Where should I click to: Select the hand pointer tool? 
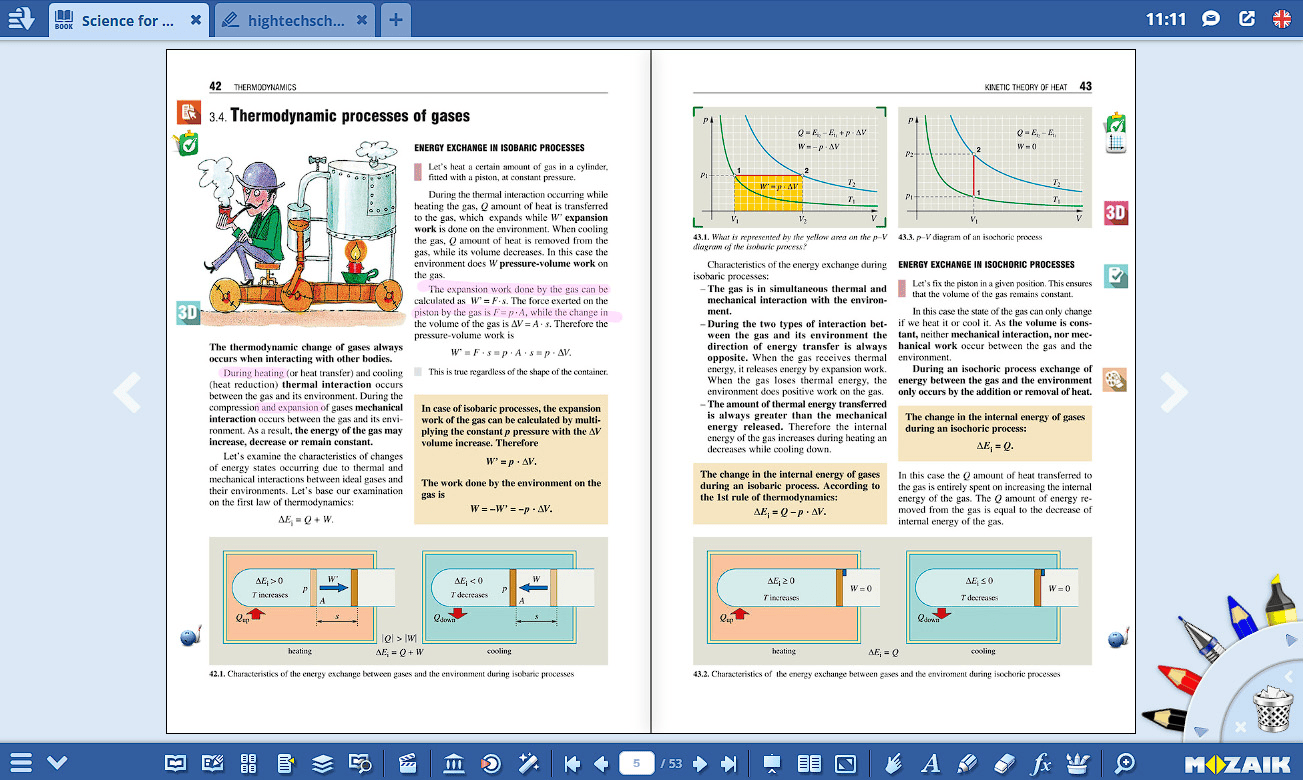pos(894,763)
